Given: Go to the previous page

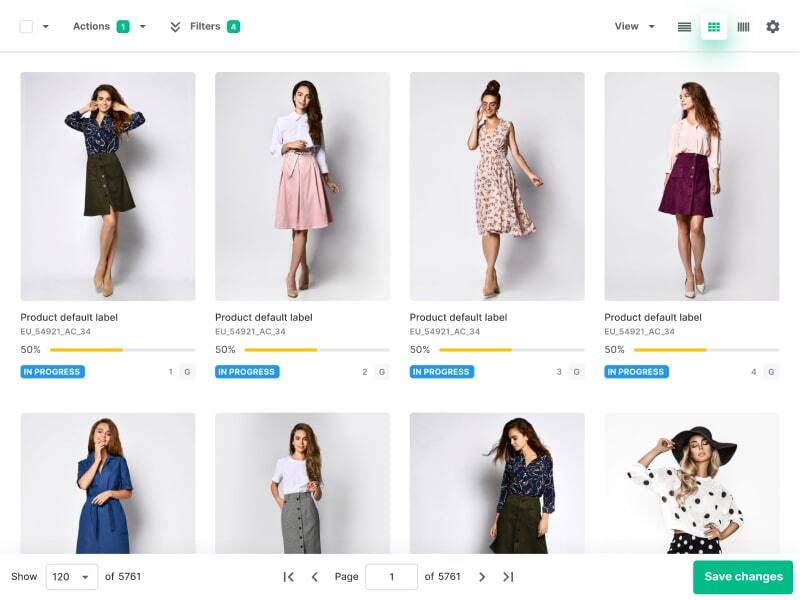Looking at the screenshot, I should click(315, 577).
